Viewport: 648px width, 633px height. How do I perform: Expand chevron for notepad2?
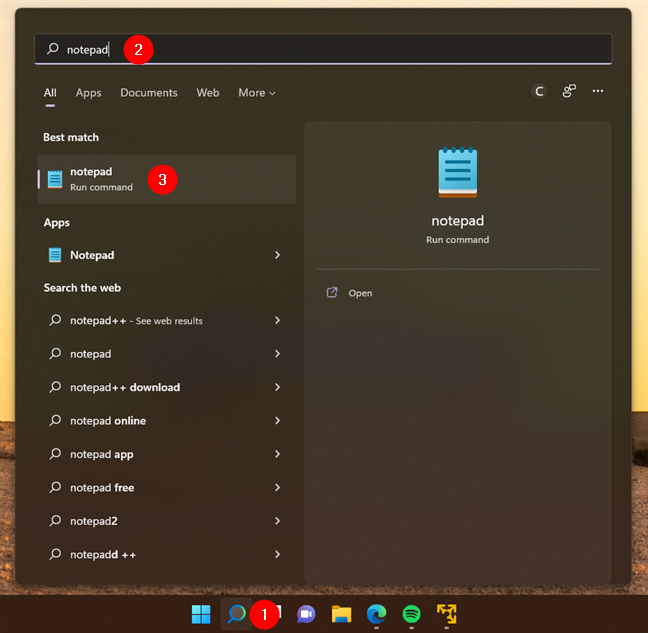pos(277,521)
